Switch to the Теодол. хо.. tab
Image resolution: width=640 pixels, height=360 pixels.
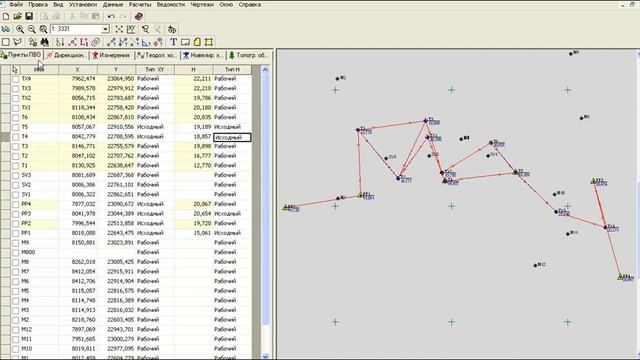point(157,55)
